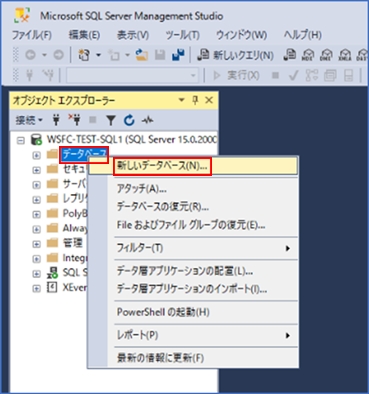Expand the SQL Server Agent node
Viewport: 369px width, 394px height.
pyautogui.click(x=36, y=274)
